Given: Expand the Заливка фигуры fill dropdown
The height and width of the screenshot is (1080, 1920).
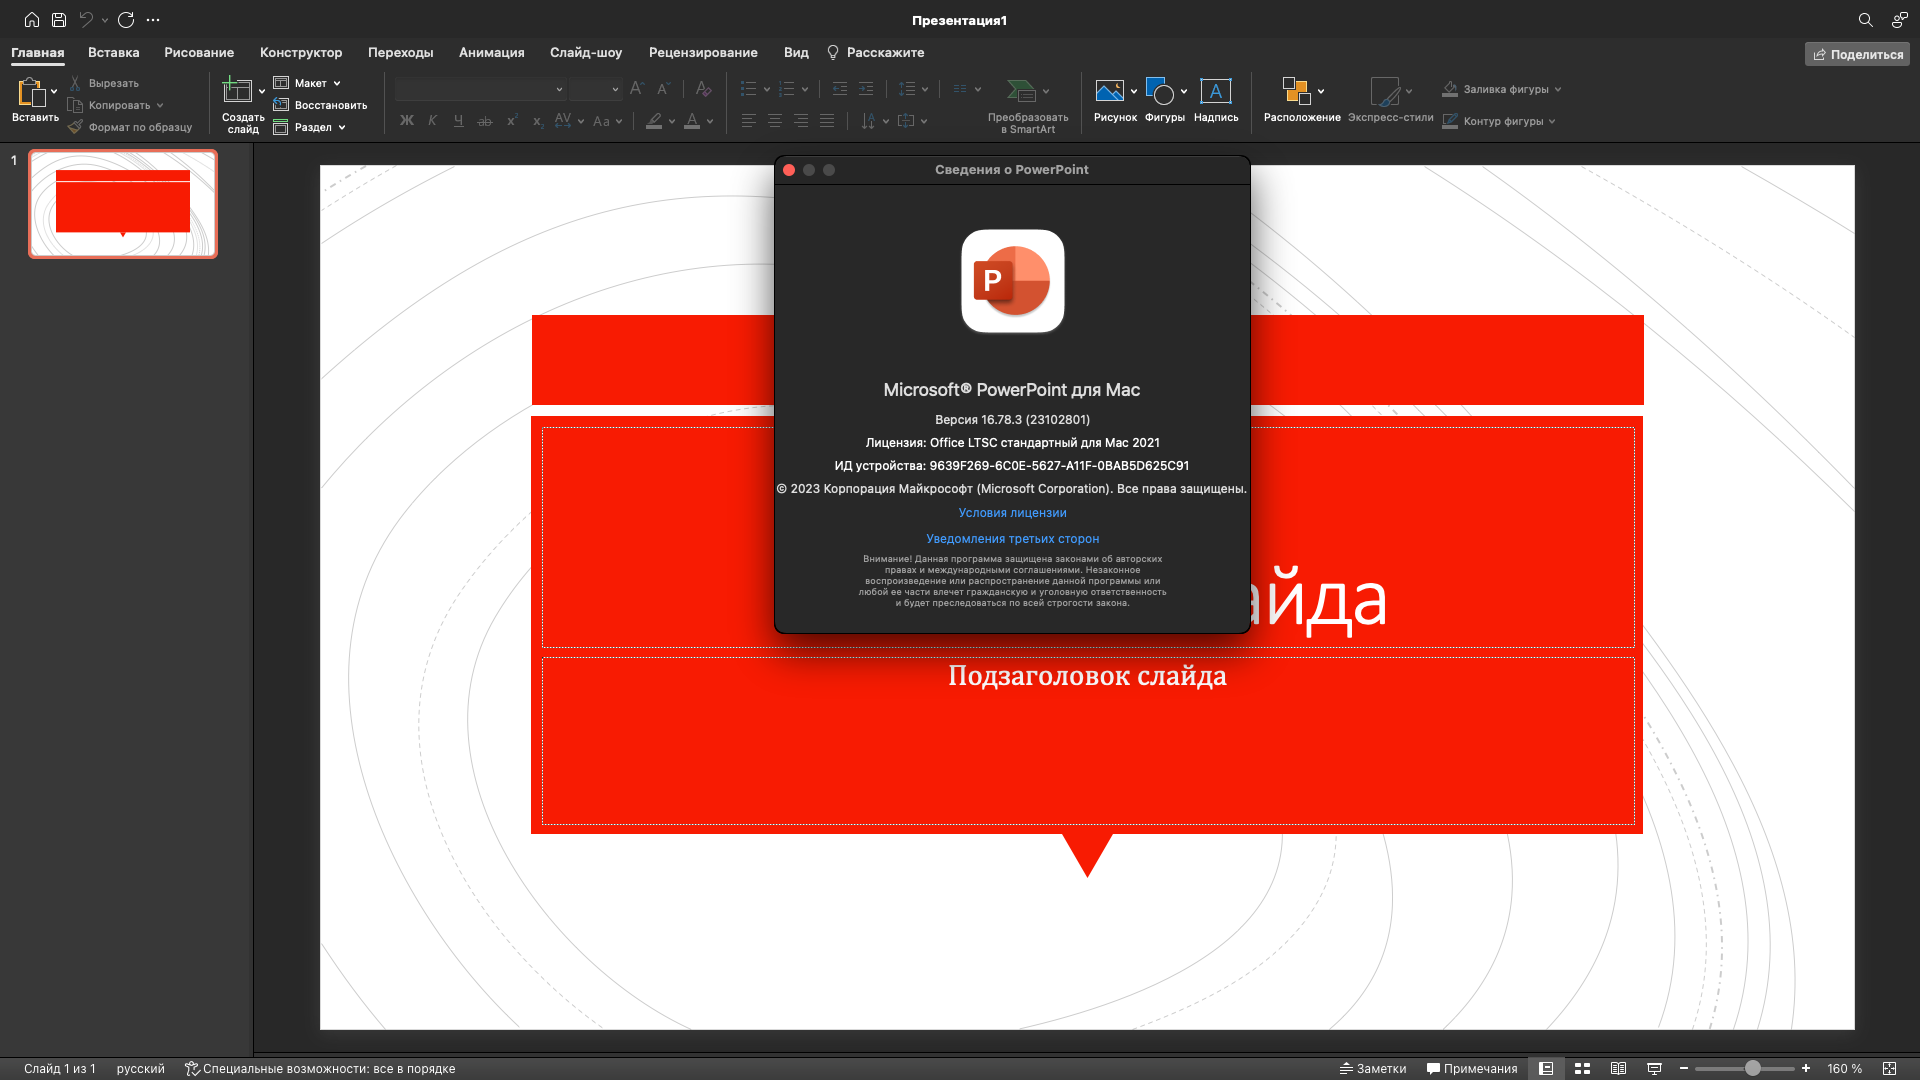Looking at the screenshot, I should coord(1558,89).
